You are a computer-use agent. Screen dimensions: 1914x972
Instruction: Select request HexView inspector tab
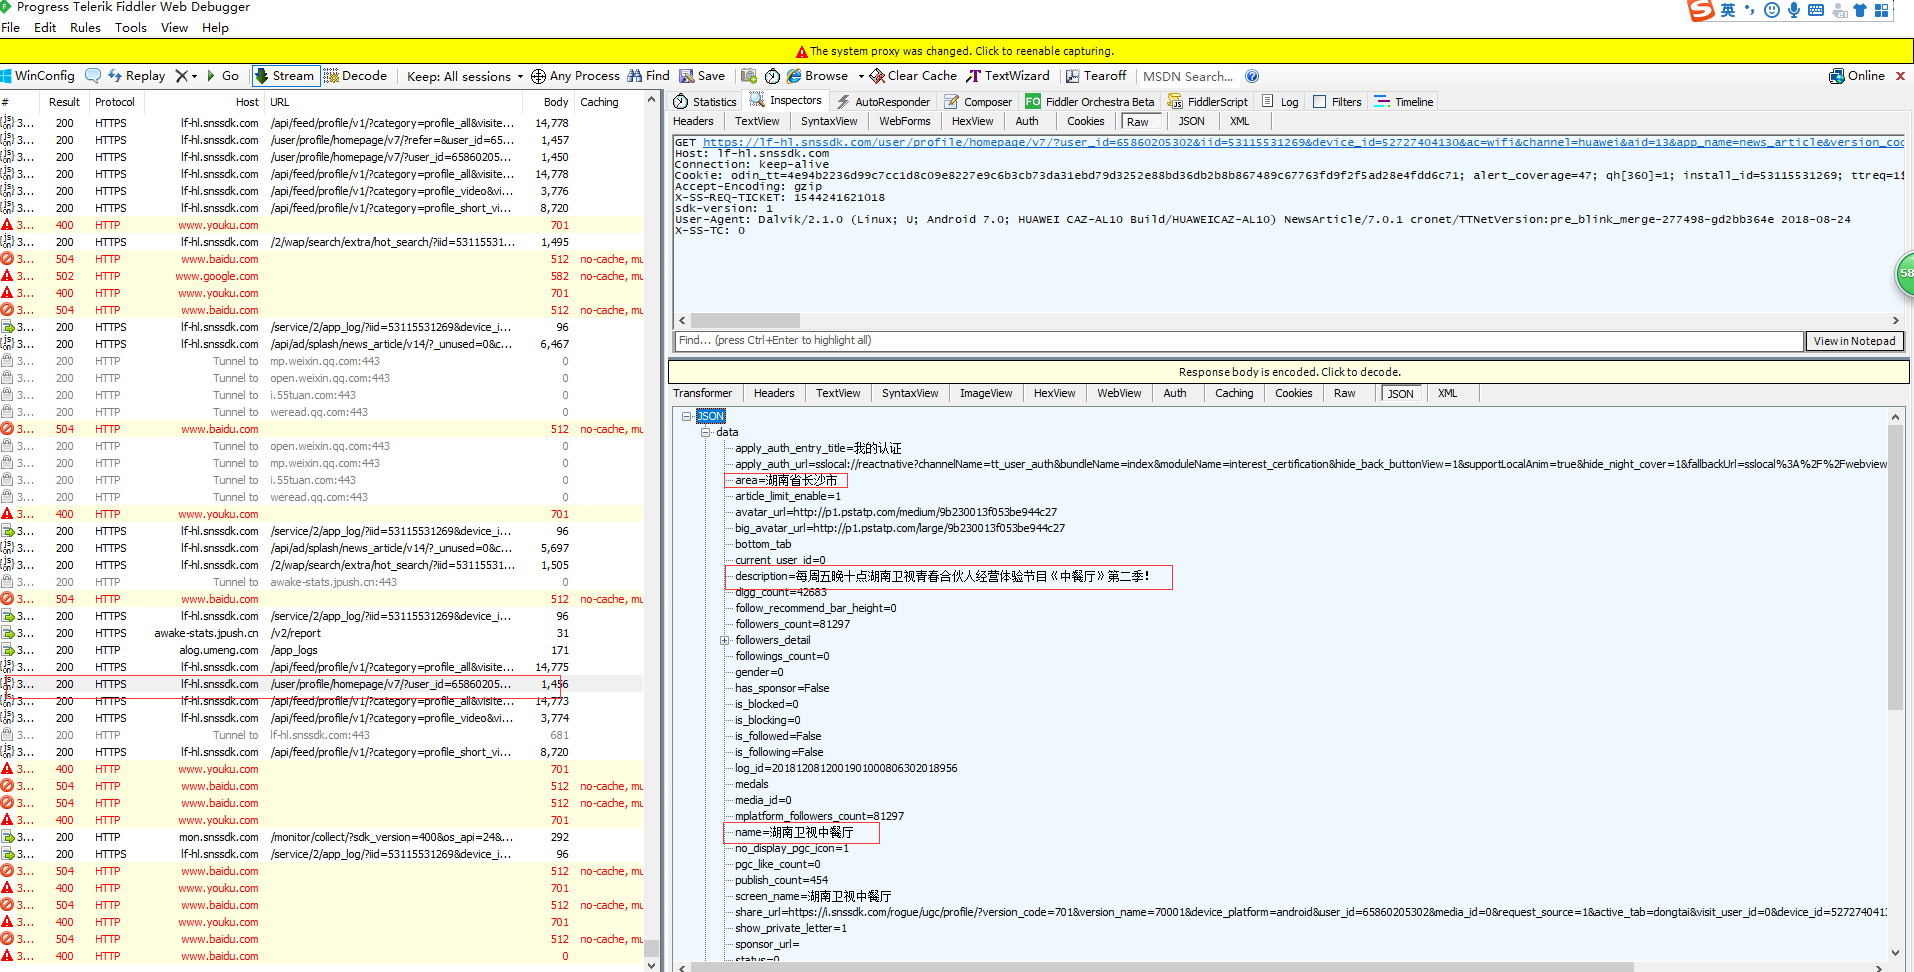(x=972, y=121)
